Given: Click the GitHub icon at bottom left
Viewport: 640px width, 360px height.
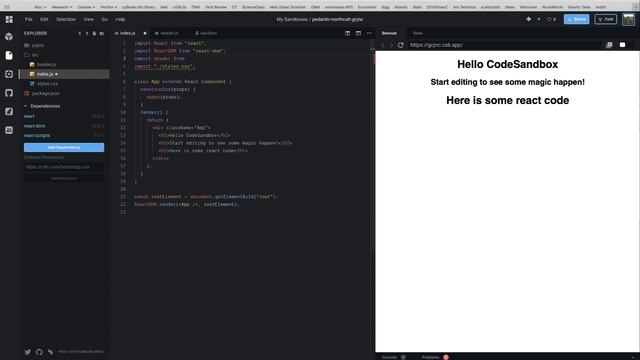Looking at the screenshot, I should (x=39, y=352).
